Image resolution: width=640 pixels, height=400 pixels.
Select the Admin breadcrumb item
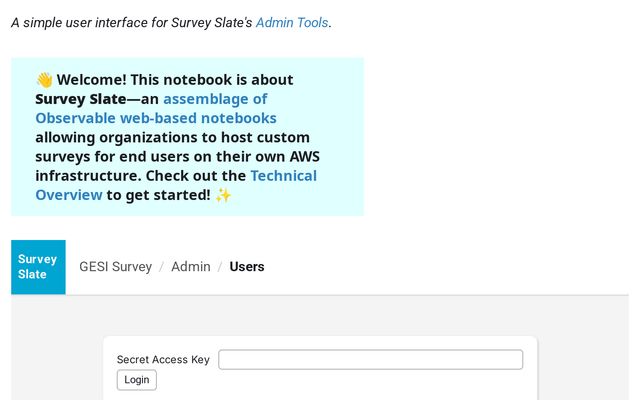(190, 267)
